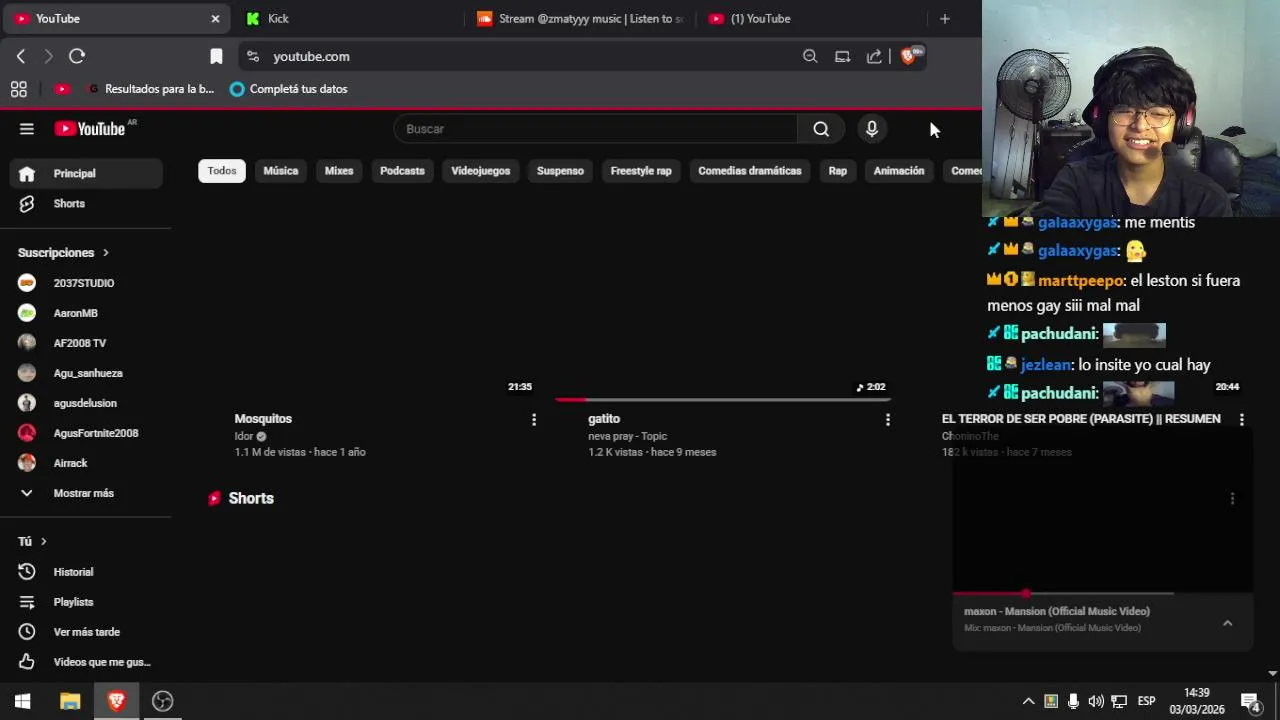Select the Todos filter chip
Screen dimensions: 1280x720
coord(222,171)
